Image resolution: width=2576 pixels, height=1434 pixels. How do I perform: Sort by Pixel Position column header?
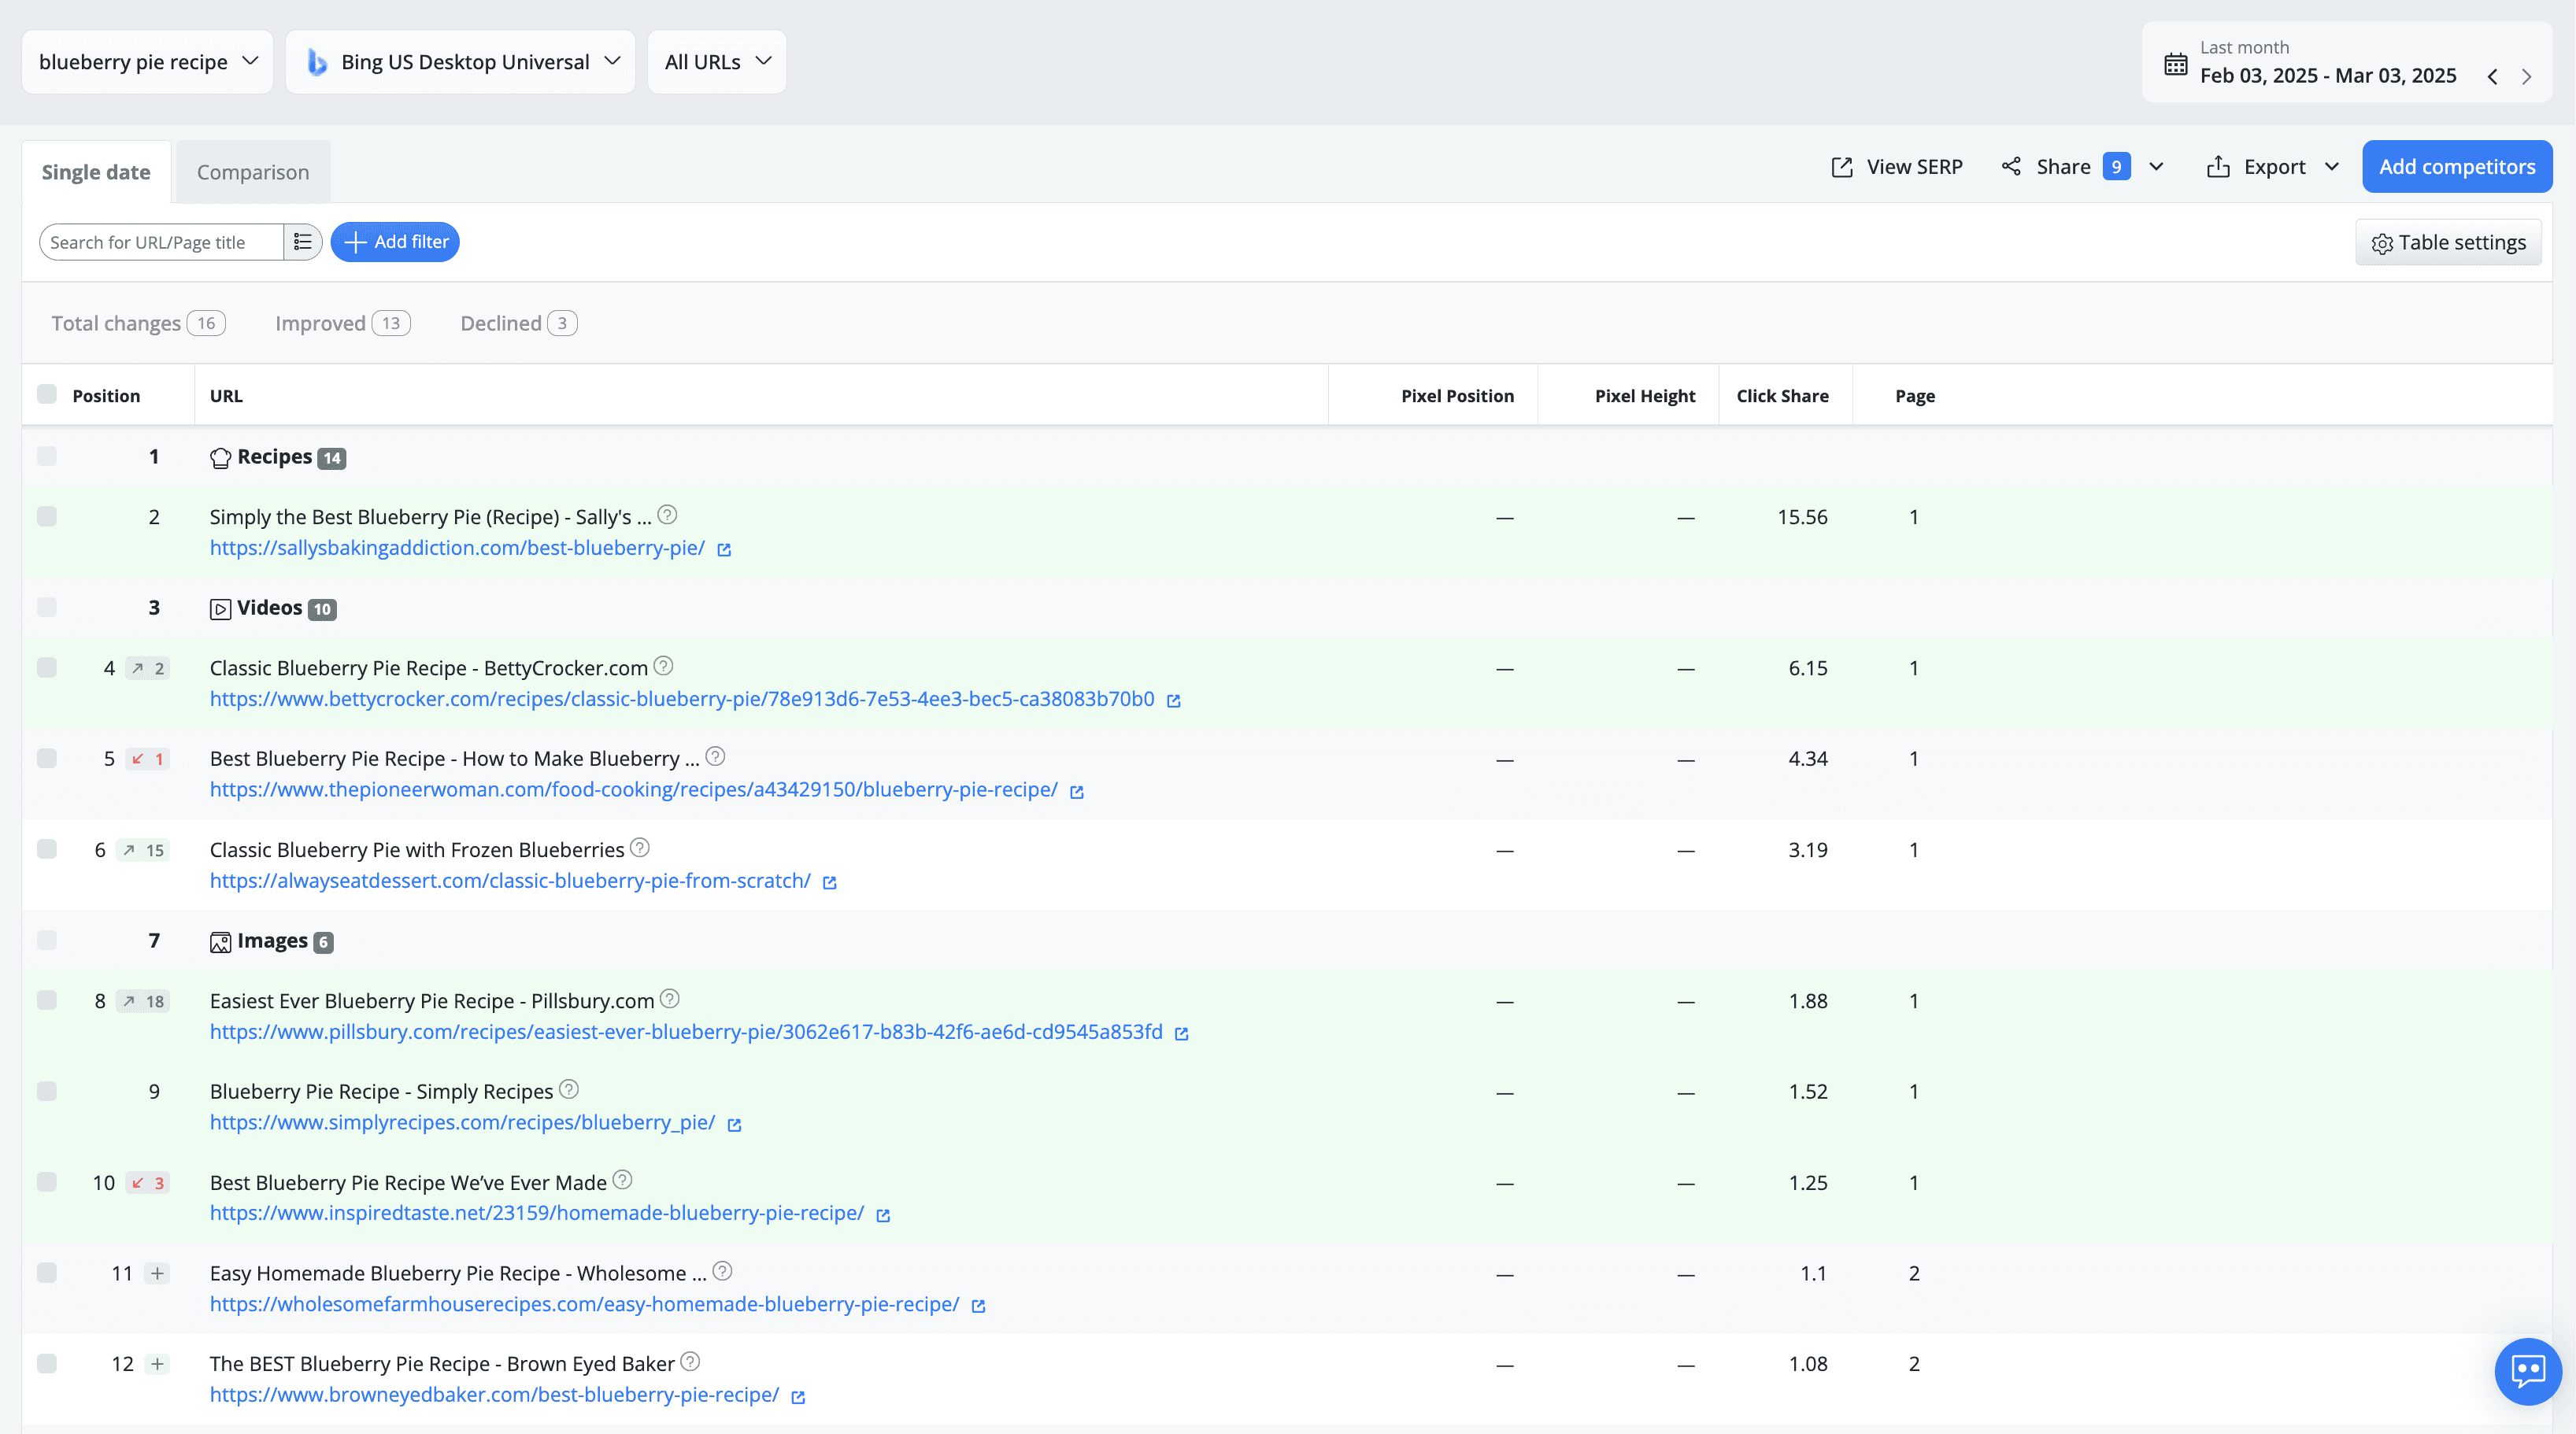pos(1457,396)
